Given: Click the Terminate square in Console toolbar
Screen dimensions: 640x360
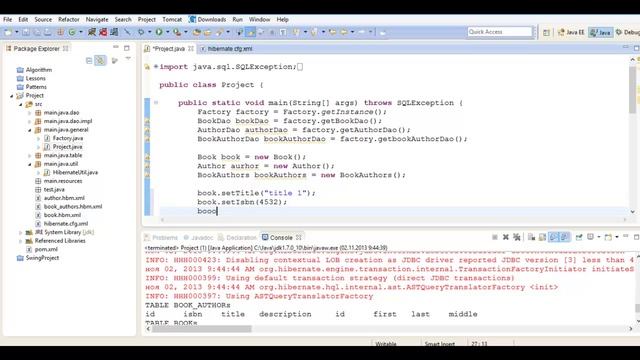Looking at the screenshot, I should pyautogui.click(x=494, y=237).
